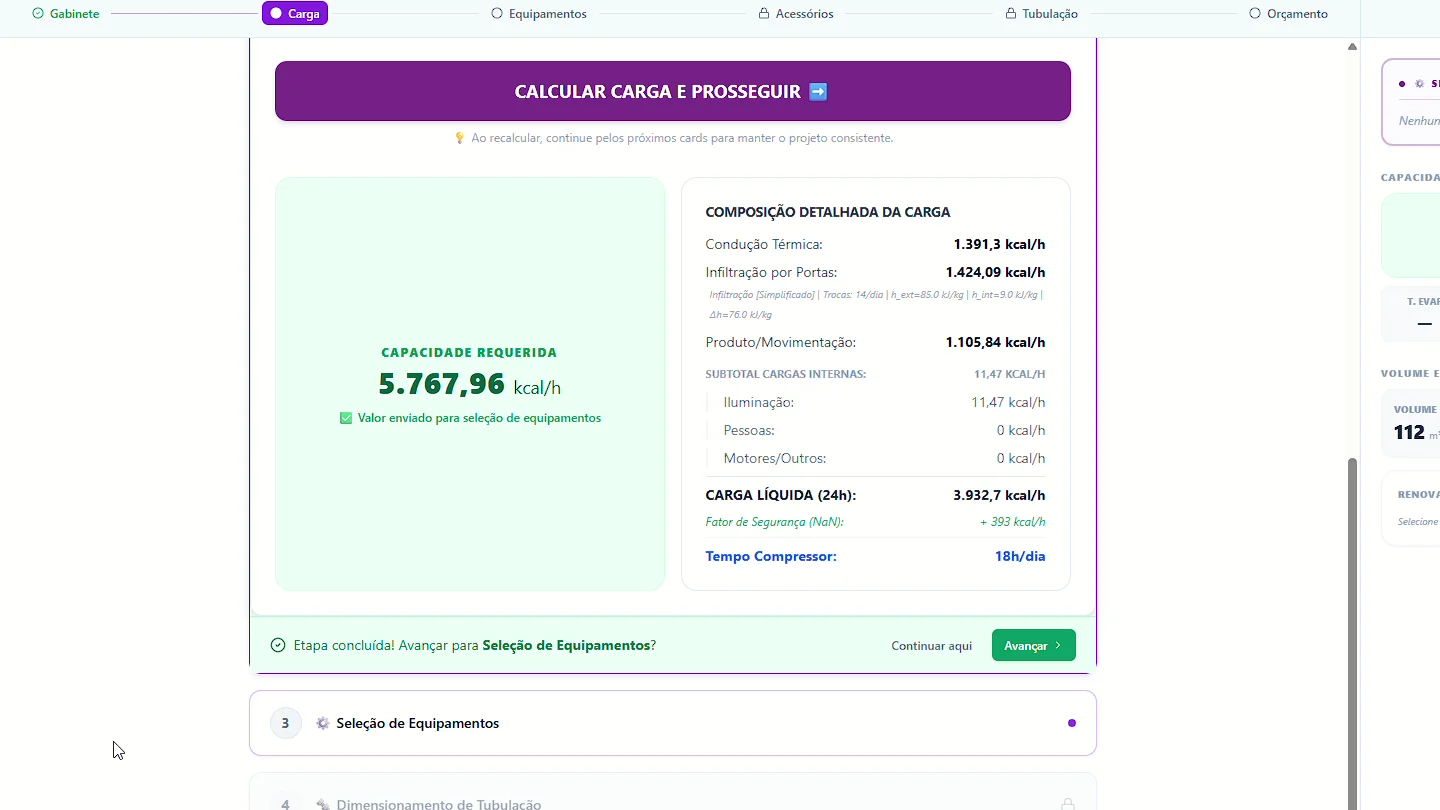Image resolution: width=1440 pixels, height=810 pixels.
Task: Click the purple status dot on card 3
Action: (1072, 723)
